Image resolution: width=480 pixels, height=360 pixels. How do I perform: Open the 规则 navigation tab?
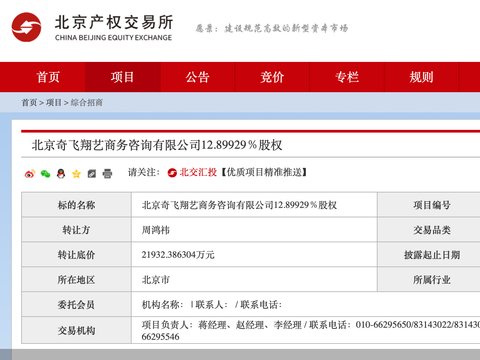(421, 77)
